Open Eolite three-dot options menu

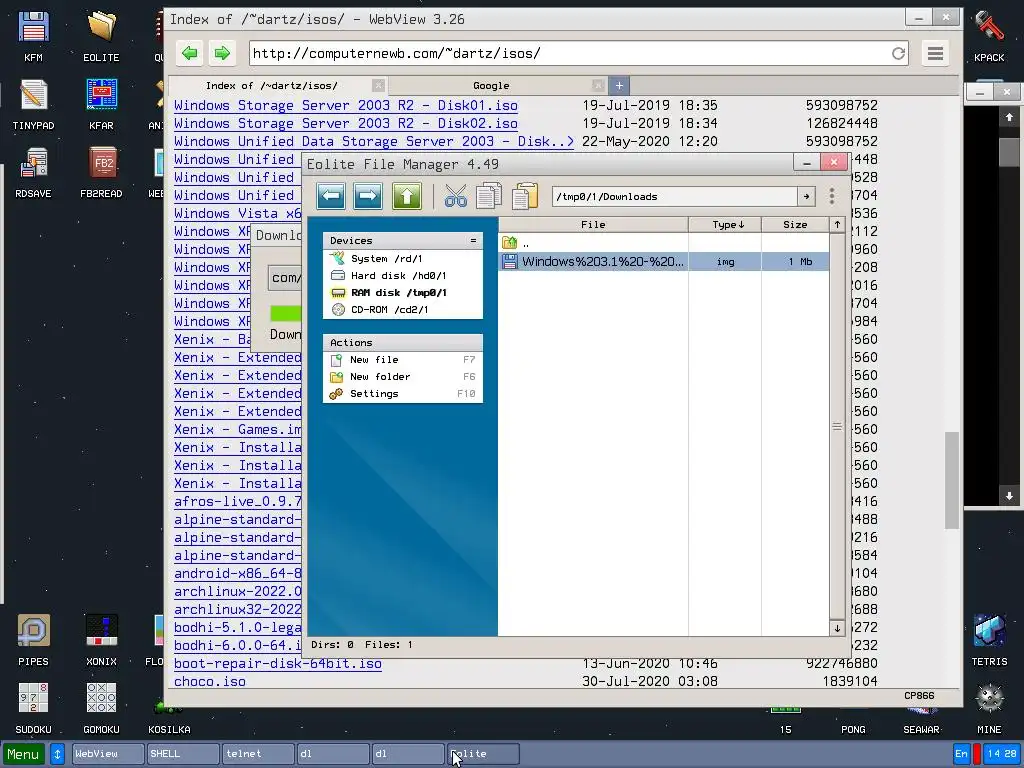point(831,196)
